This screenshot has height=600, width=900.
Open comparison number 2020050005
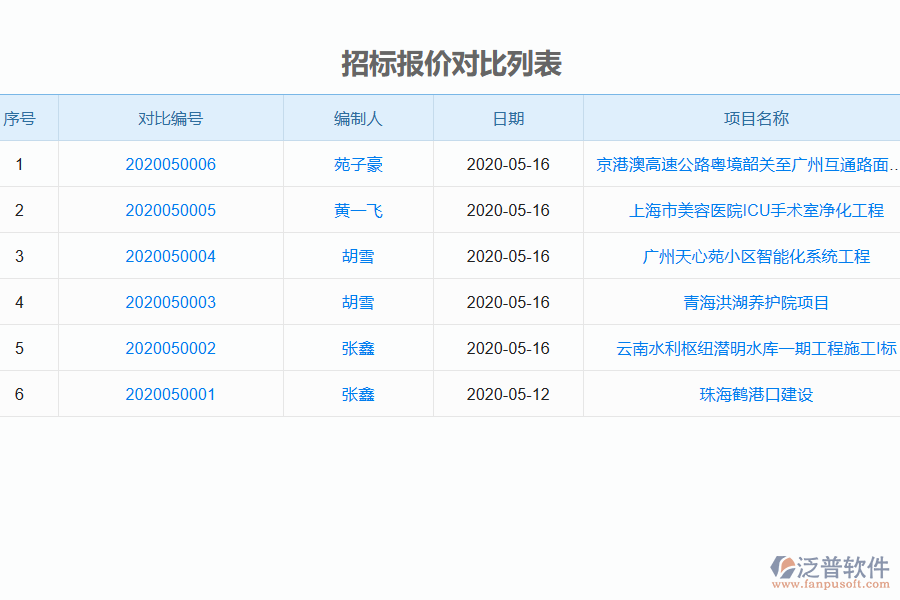coord(170,210)
